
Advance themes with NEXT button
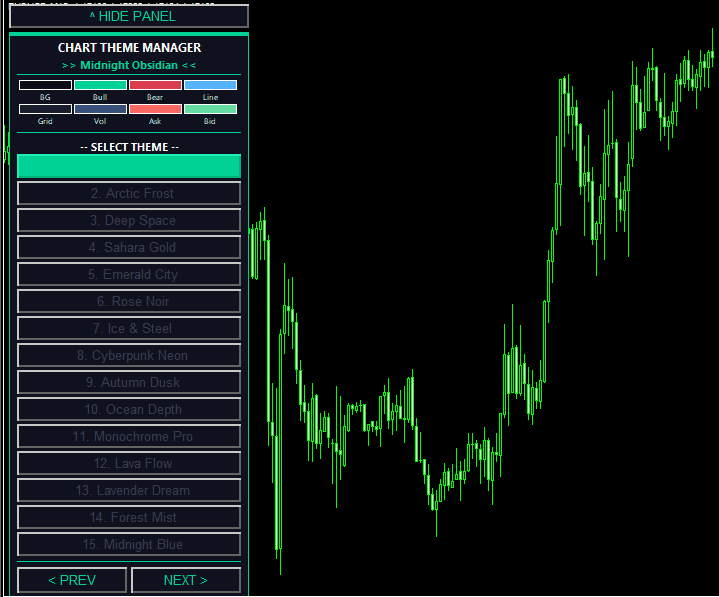pos(186,580)
